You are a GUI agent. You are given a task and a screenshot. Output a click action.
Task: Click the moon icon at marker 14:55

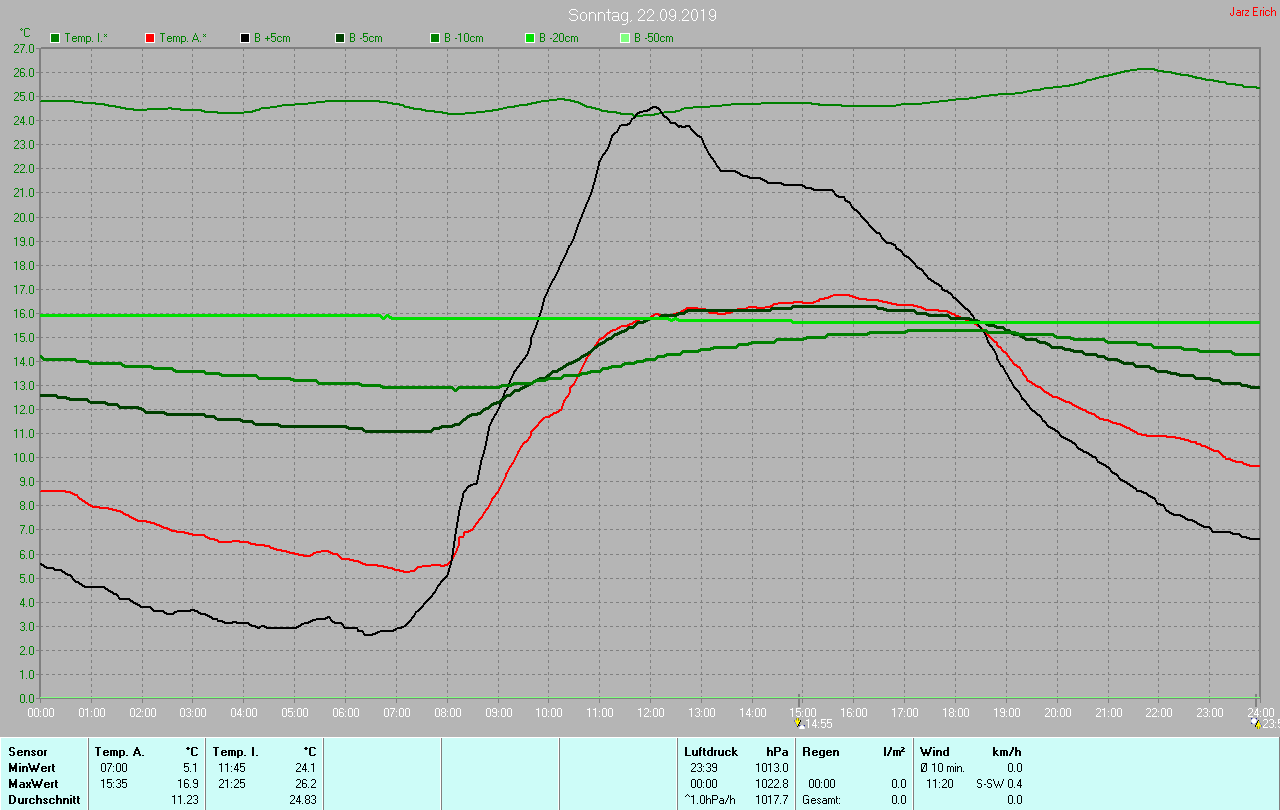tap(798, 722)
